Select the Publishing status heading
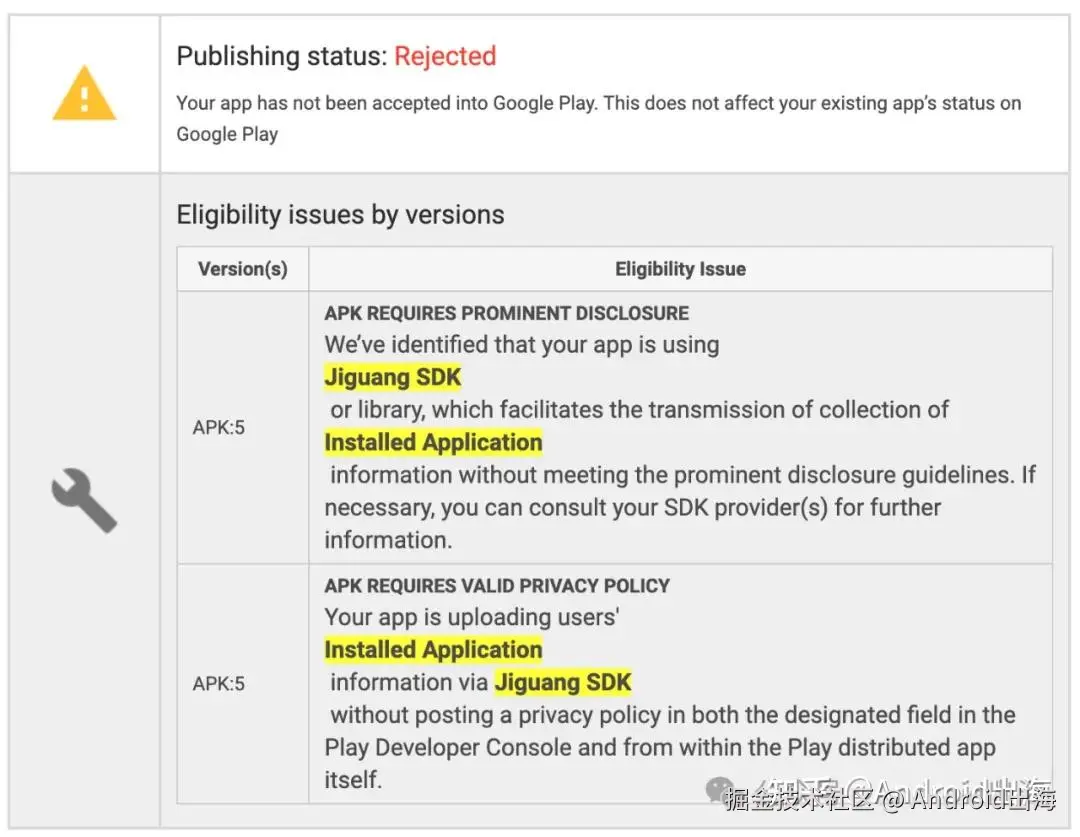The height and width of the screenshot is (837, 1080). pyautogui.click(x=336, y=56)
